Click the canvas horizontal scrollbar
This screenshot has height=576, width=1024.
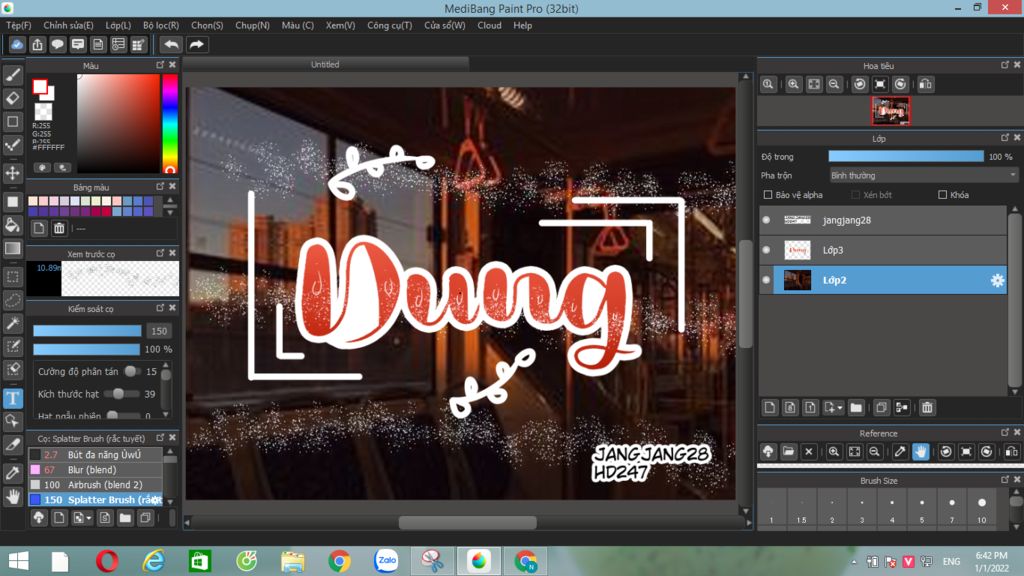coord(468,522)
